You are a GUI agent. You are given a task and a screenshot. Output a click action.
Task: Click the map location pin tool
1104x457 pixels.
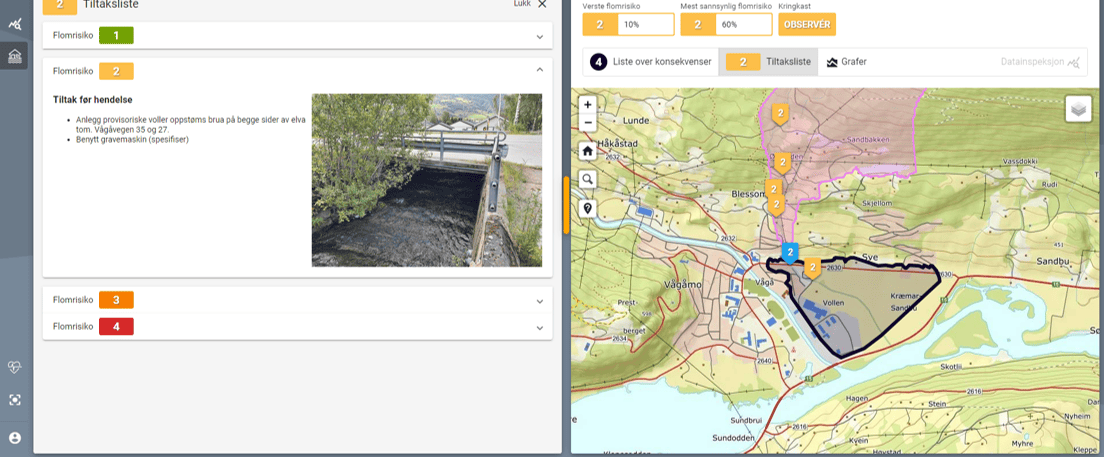pyautogui.click(x=587, y=209)
